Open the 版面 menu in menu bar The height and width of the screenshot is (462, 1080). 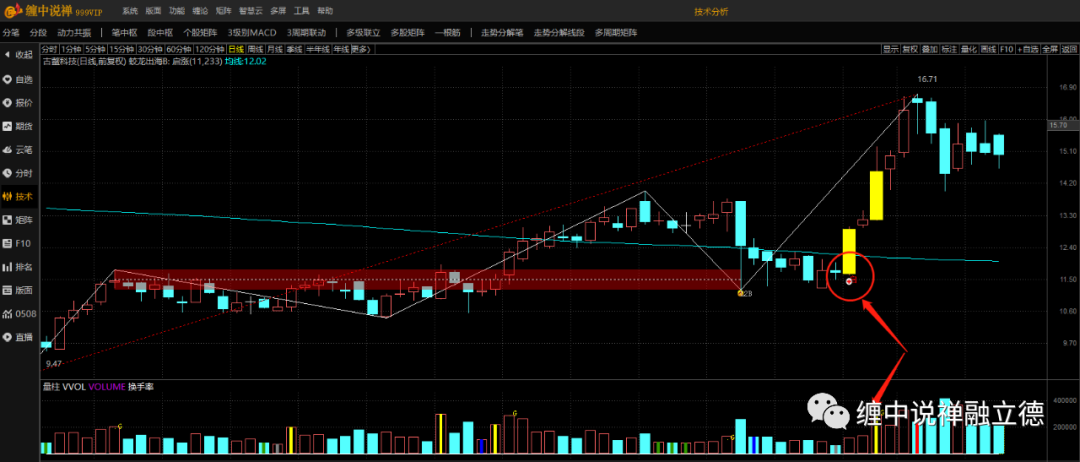tap(154, 12)
